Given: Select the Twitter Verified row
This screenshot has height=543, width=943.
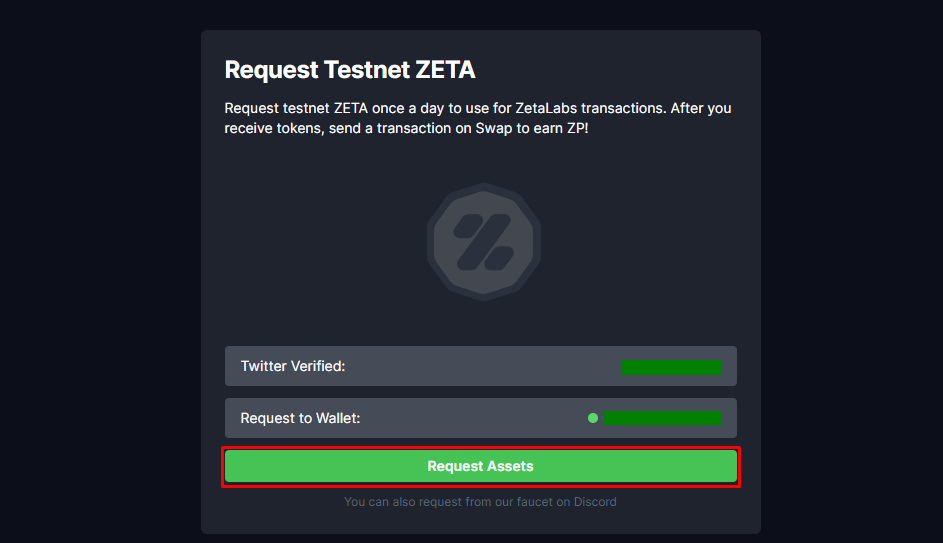Looking at the screenshot, I should click(481, 366).
